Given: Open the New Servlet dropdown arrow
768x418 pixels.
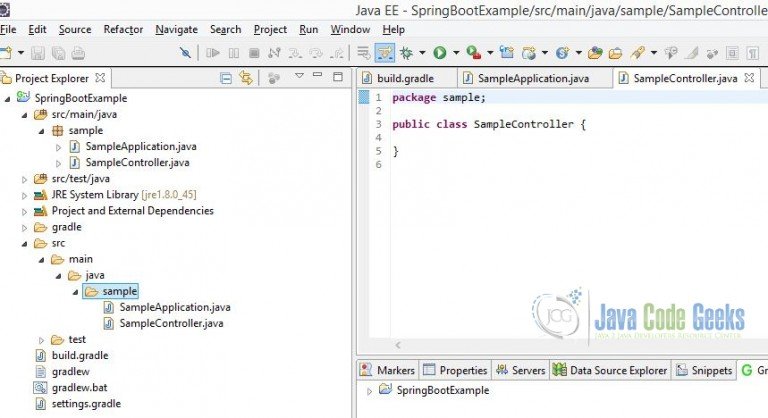Looking at the screenshot, I should (x=578, y=52).
